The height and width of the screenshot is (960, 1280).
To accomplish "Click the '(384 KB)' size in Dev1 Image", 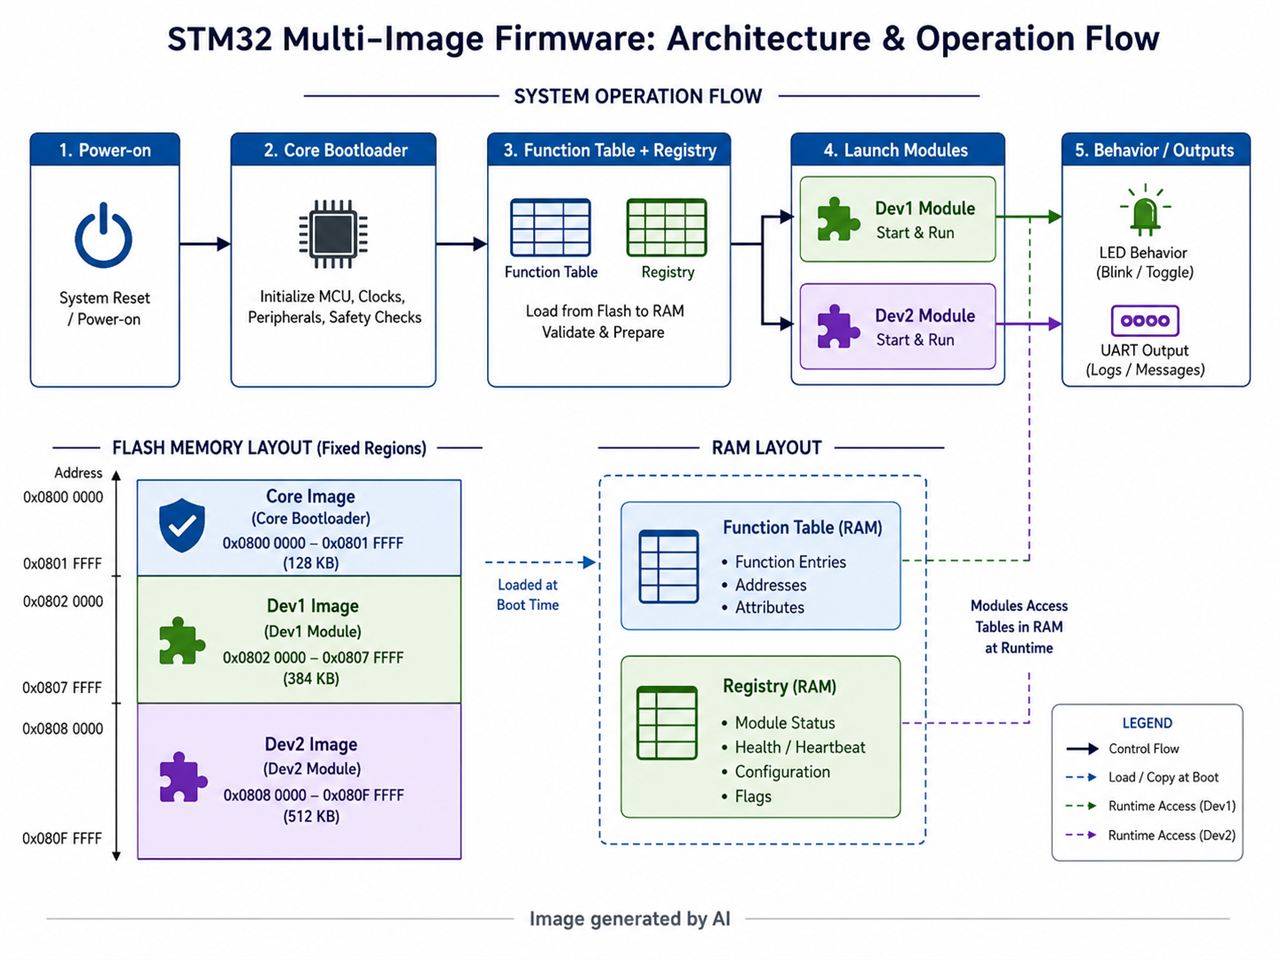I will tap(311, 679).
